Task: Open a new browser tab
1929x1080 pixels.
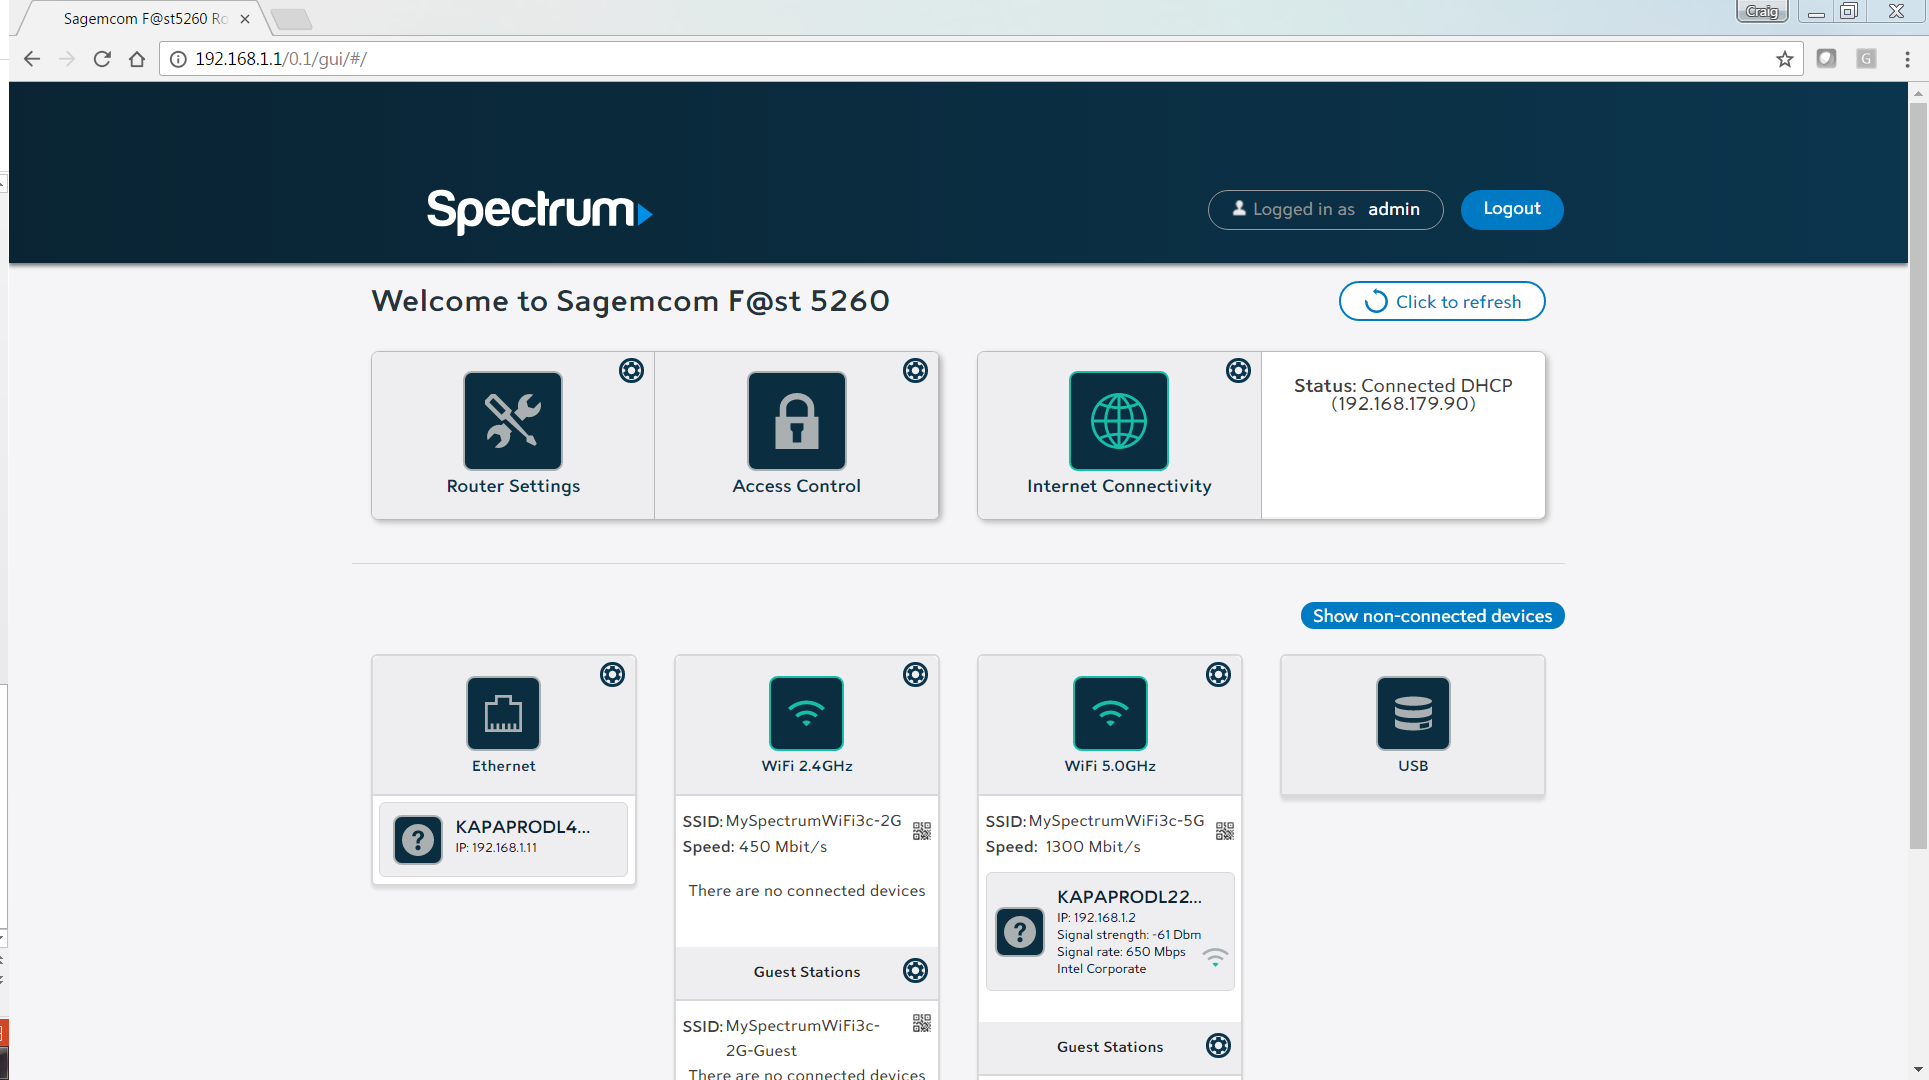Action: coord(291,19)
